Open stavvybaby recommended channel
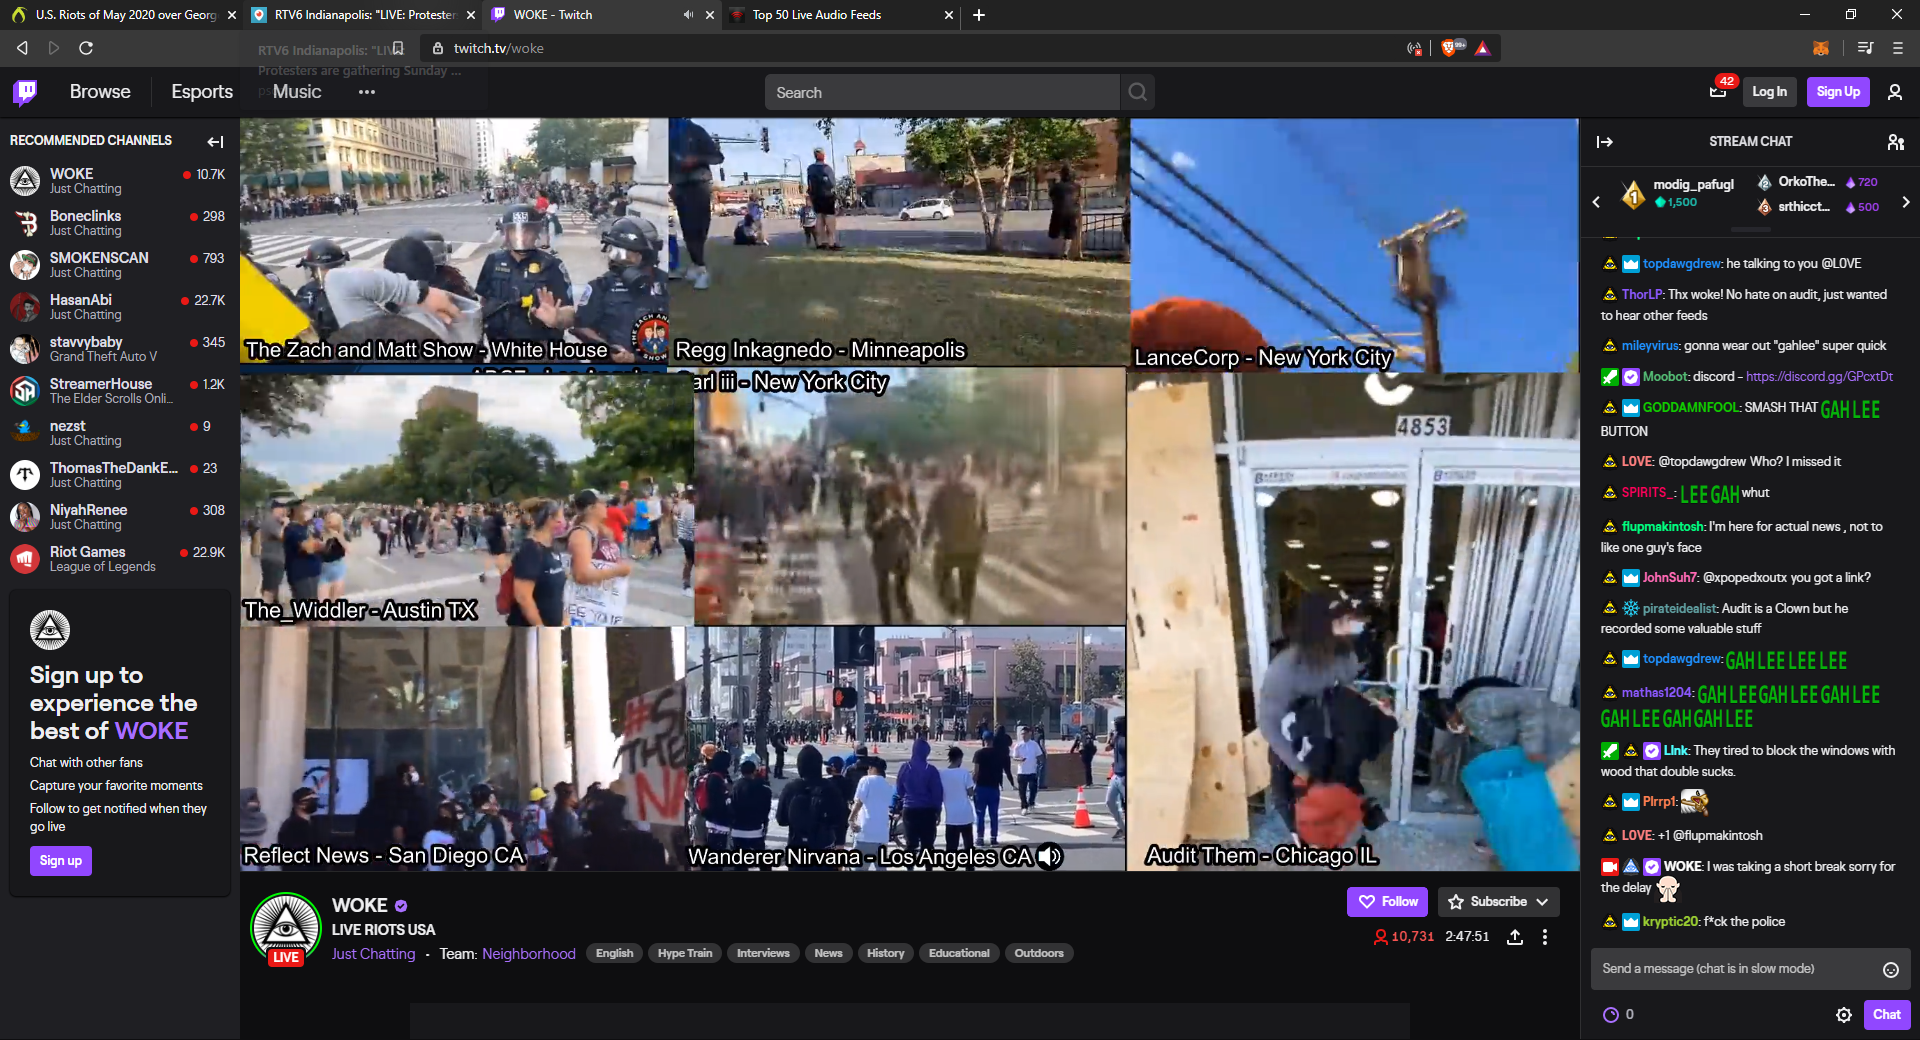1920x1040 pixels. (x=119, y=349)
